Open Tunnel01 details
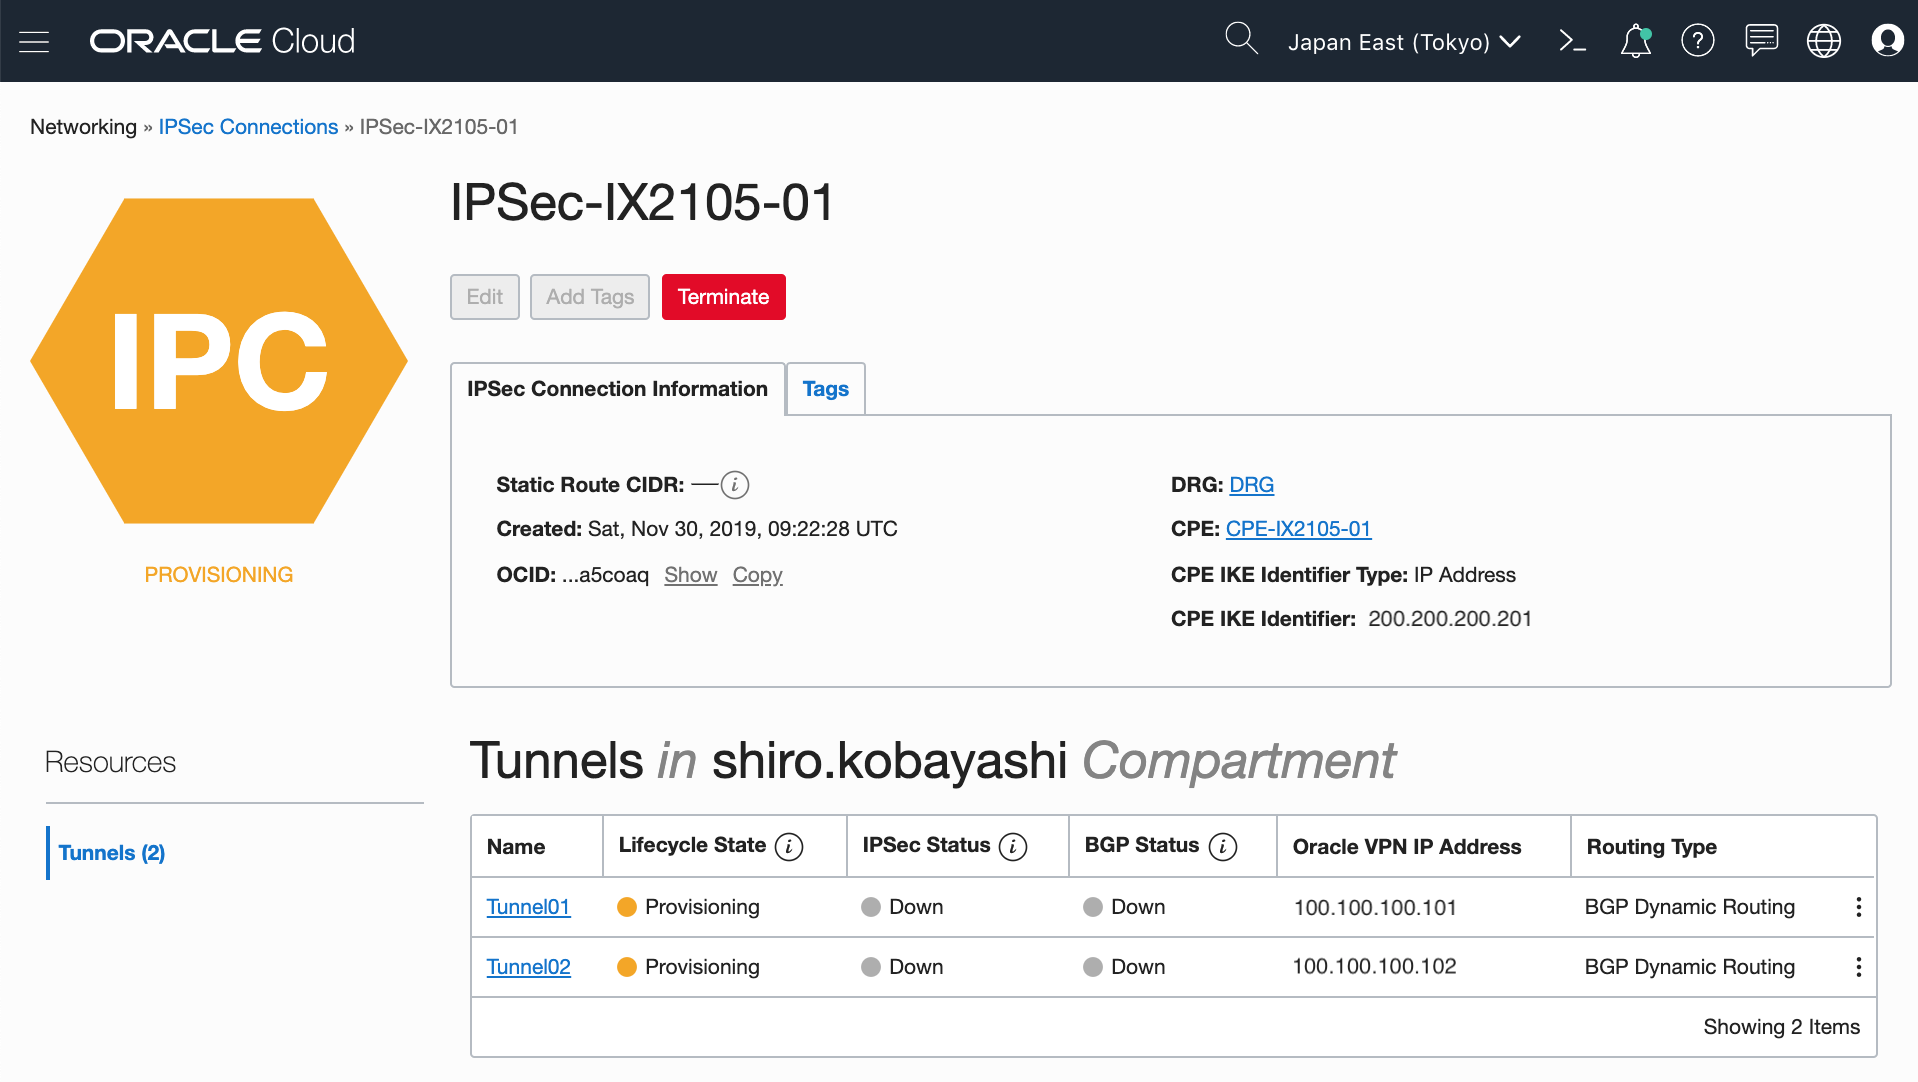Viewport: 1918px width, 1082px height. click(x=528, y=907)
